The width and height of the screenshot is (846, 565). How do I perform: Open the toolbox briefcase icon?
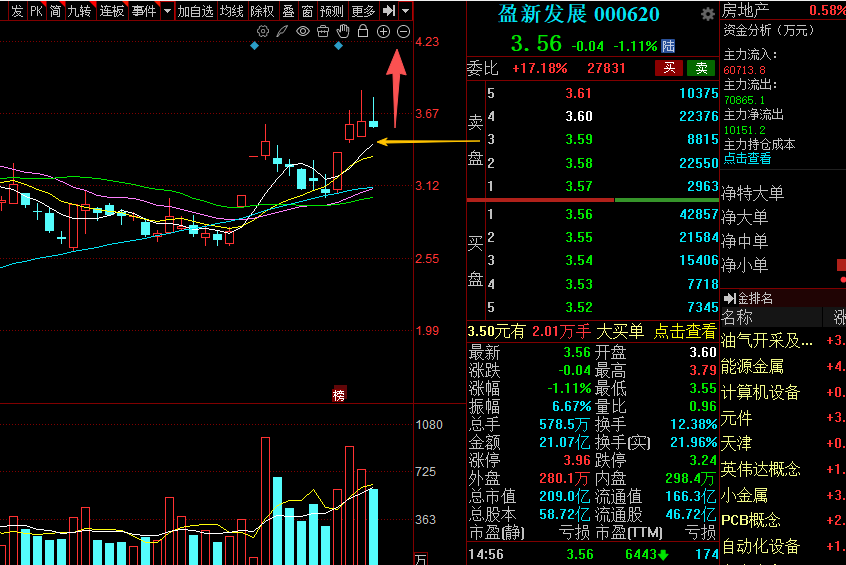(323, 31)
